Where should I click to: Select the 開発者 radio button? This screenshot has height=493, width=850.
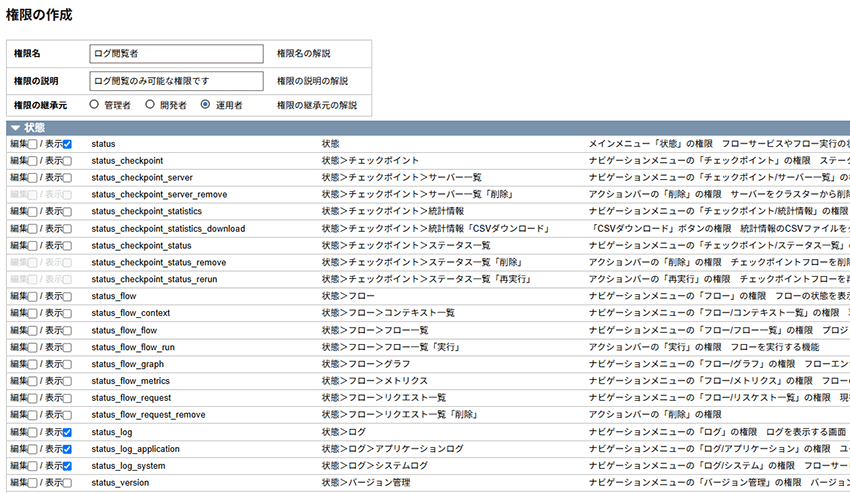151,104
